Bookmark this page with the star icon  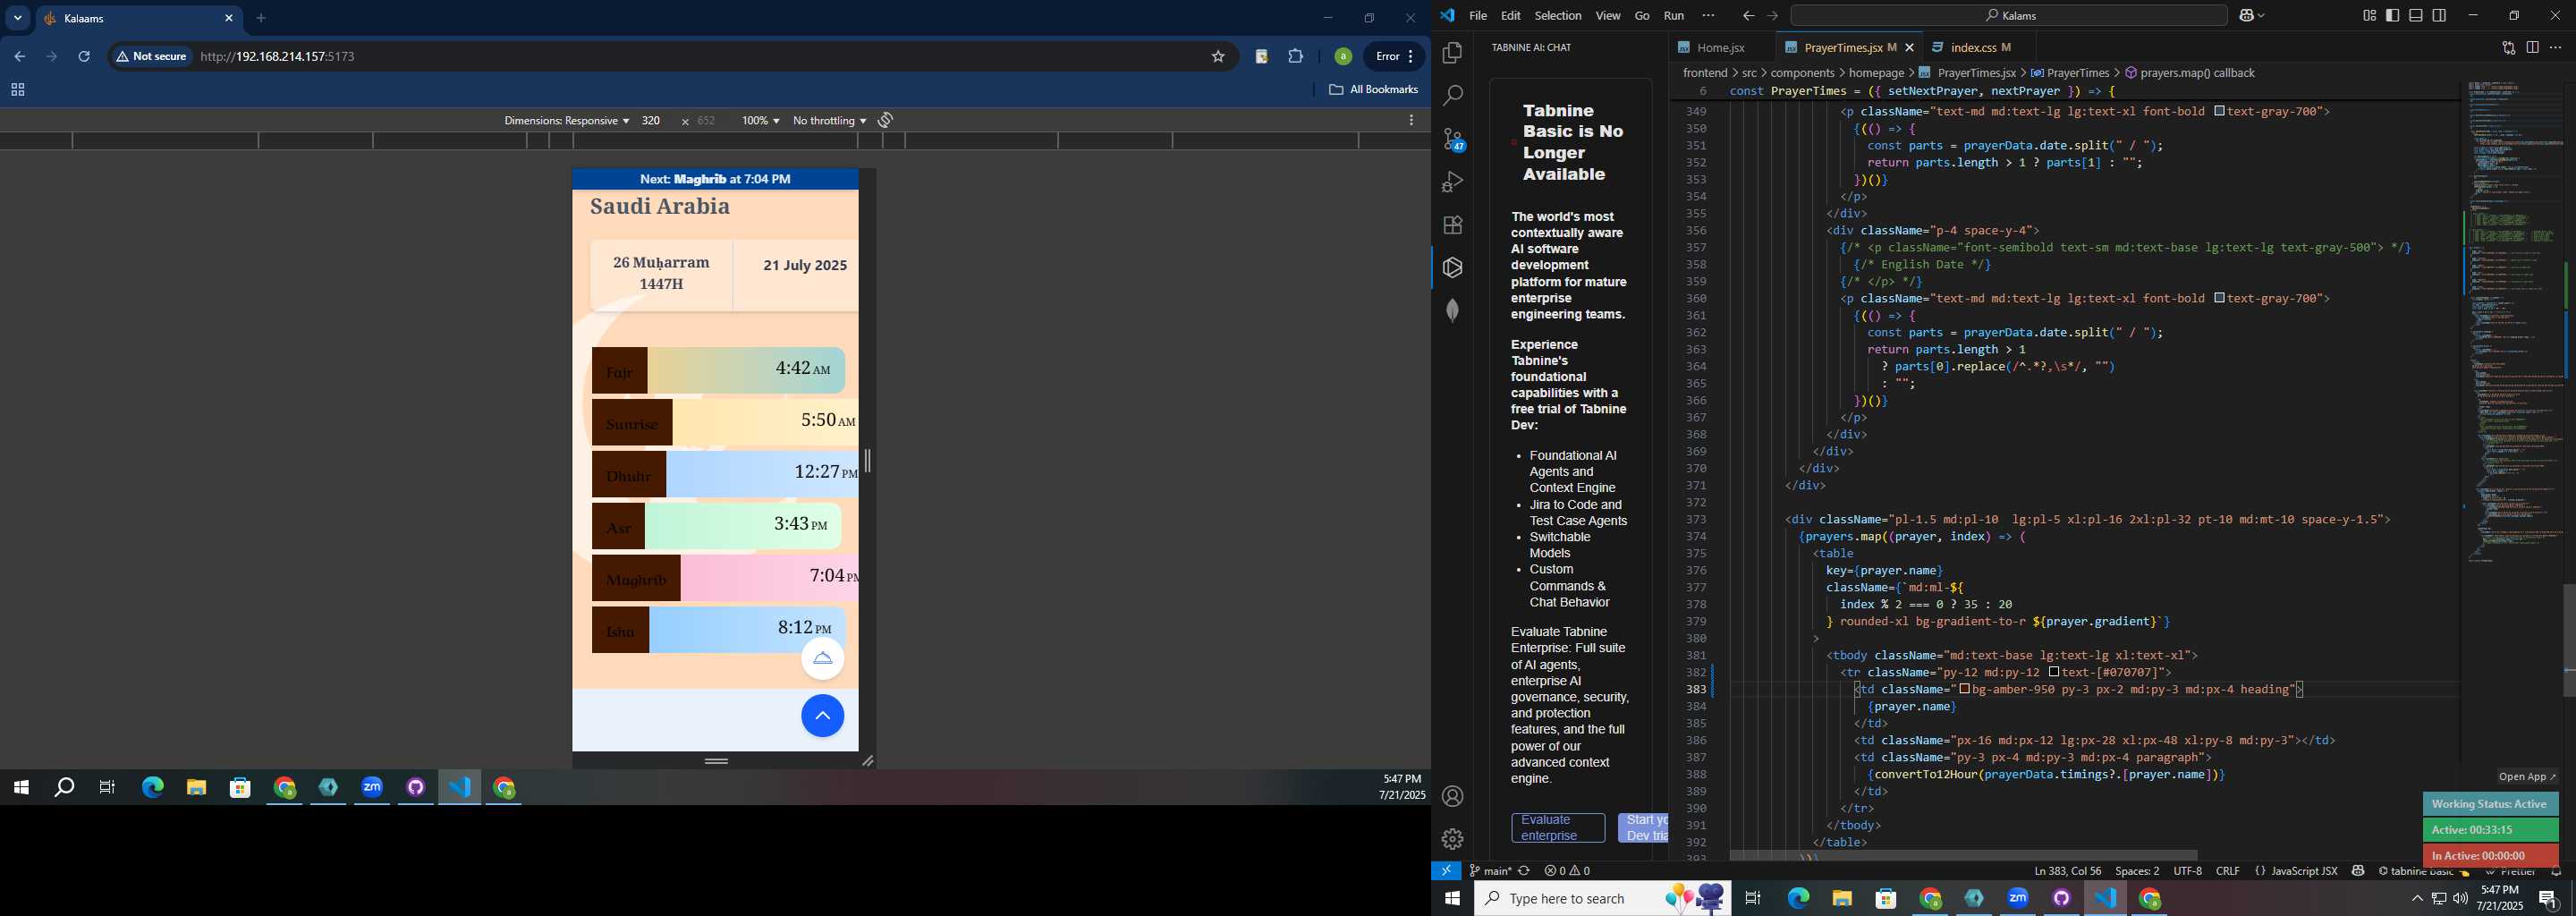pyautogui.click(x=1218, y=57)
